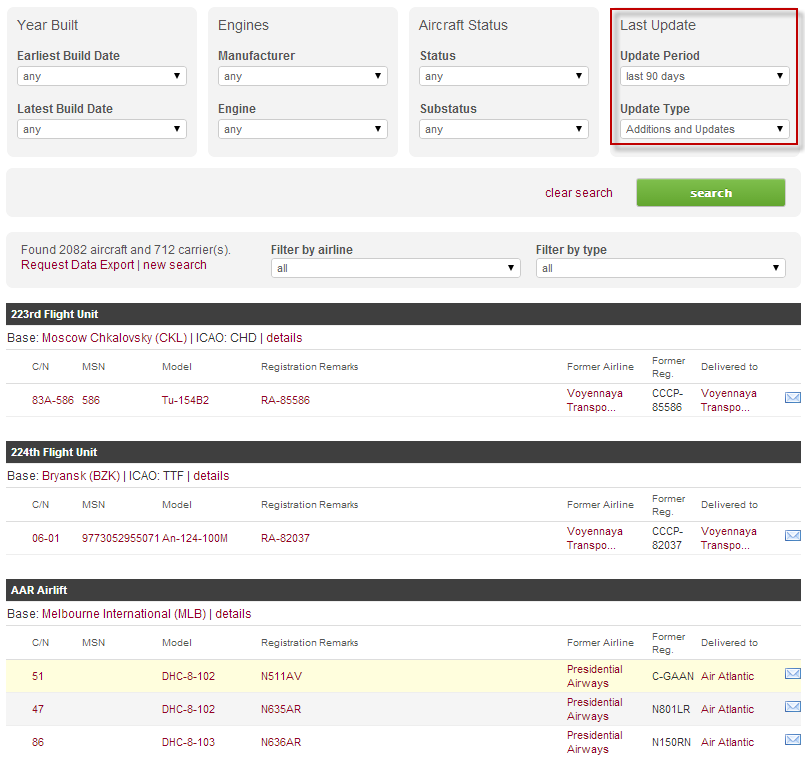805x757 pixels.
Task: Click envelope icon for N635AR row
Action: click(792, 707)
